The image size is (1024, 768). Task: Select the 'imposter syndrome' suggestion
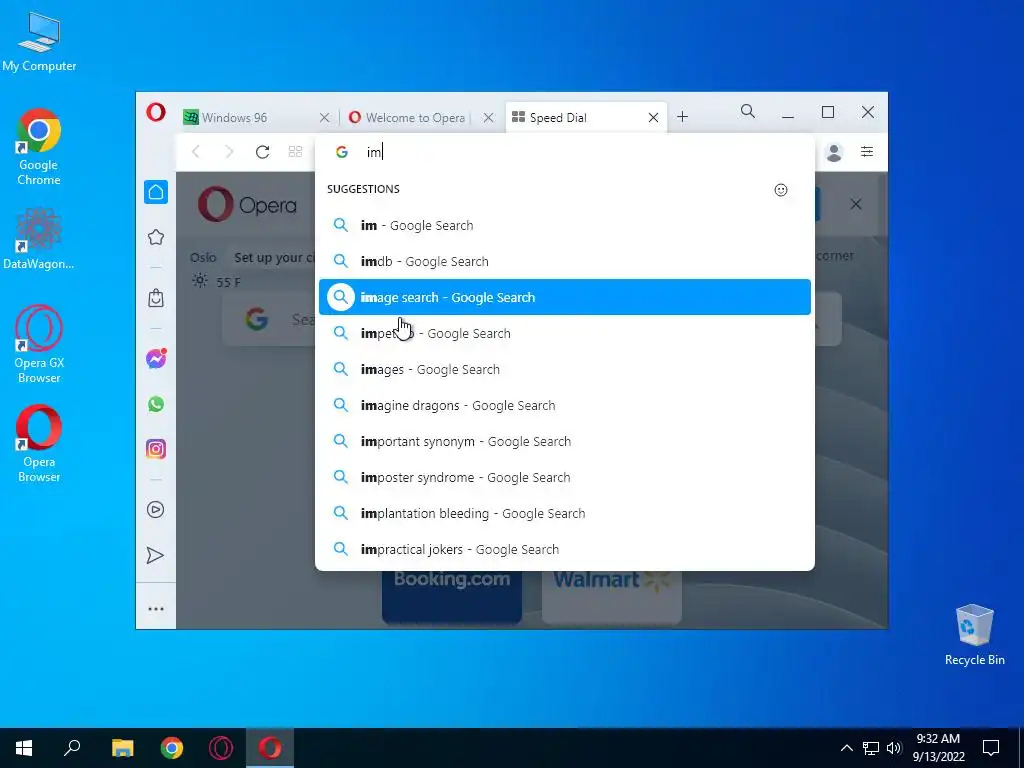[565, 477]
